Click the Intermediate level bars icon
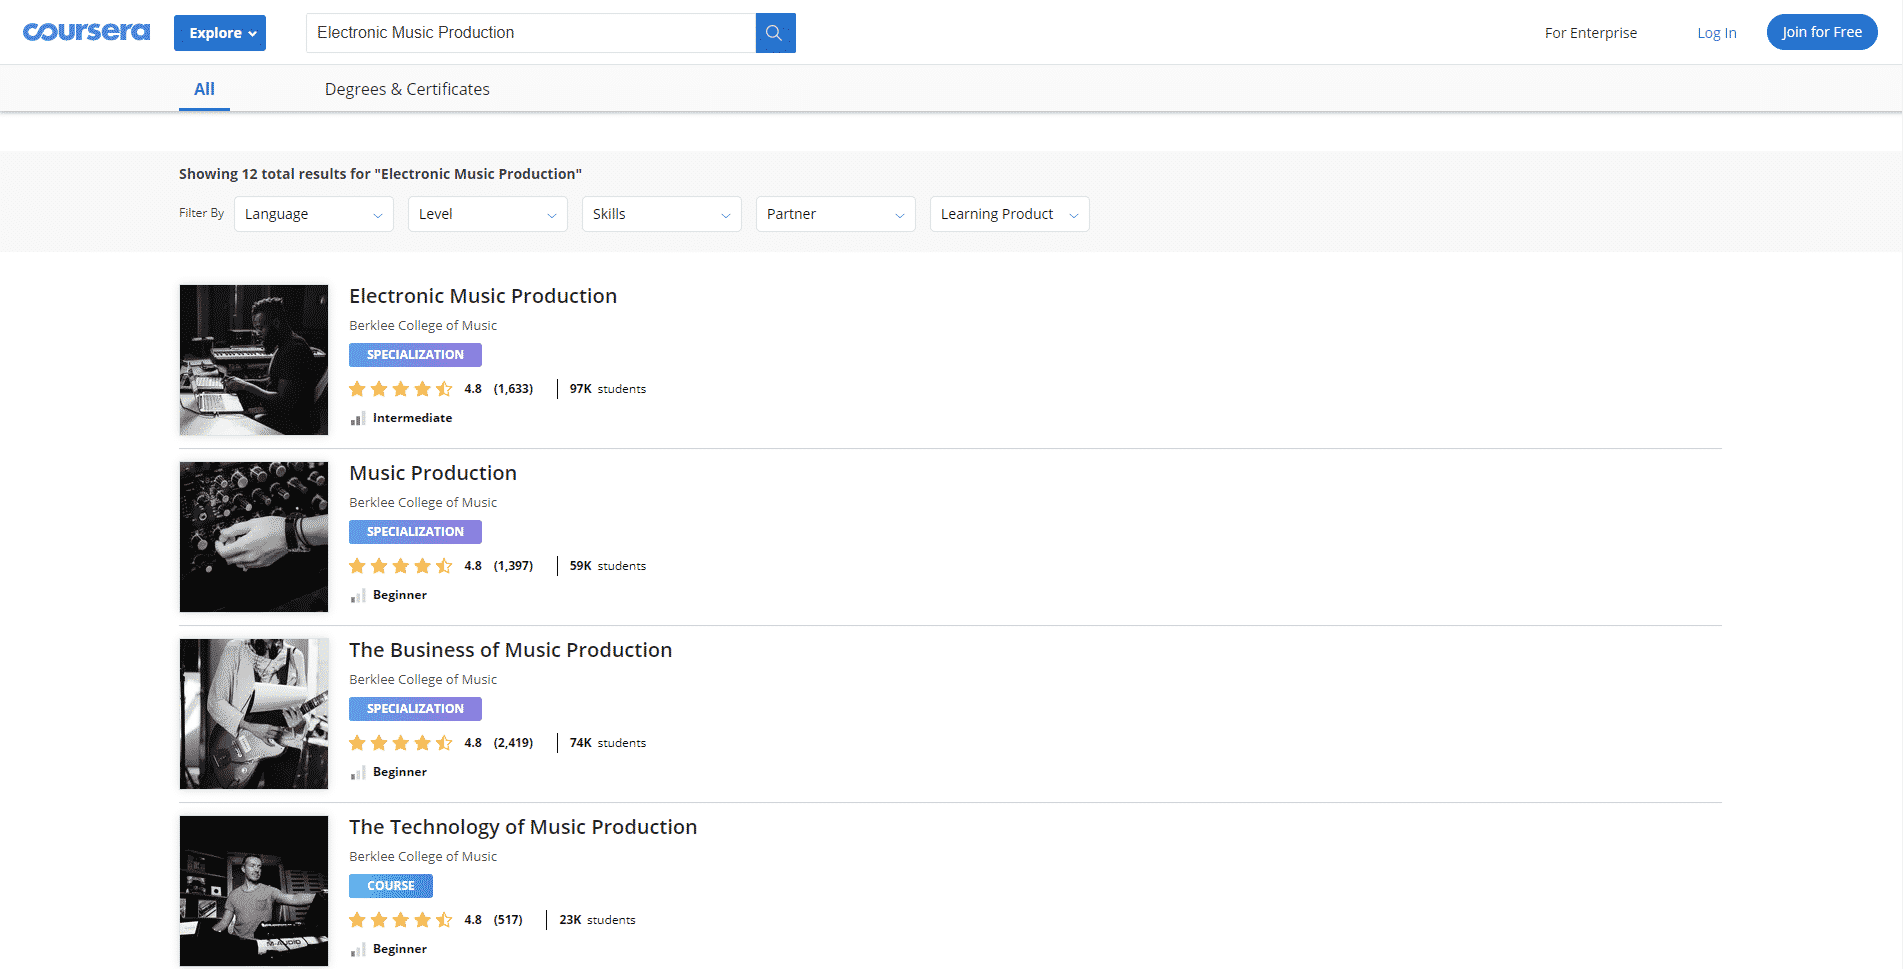 (357, 419)
